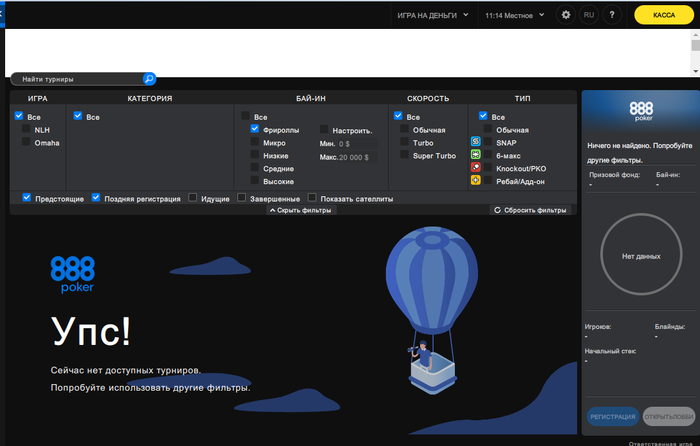Open the settings gear icon
Screen dimensions: 700x446
tap(566, 15)
